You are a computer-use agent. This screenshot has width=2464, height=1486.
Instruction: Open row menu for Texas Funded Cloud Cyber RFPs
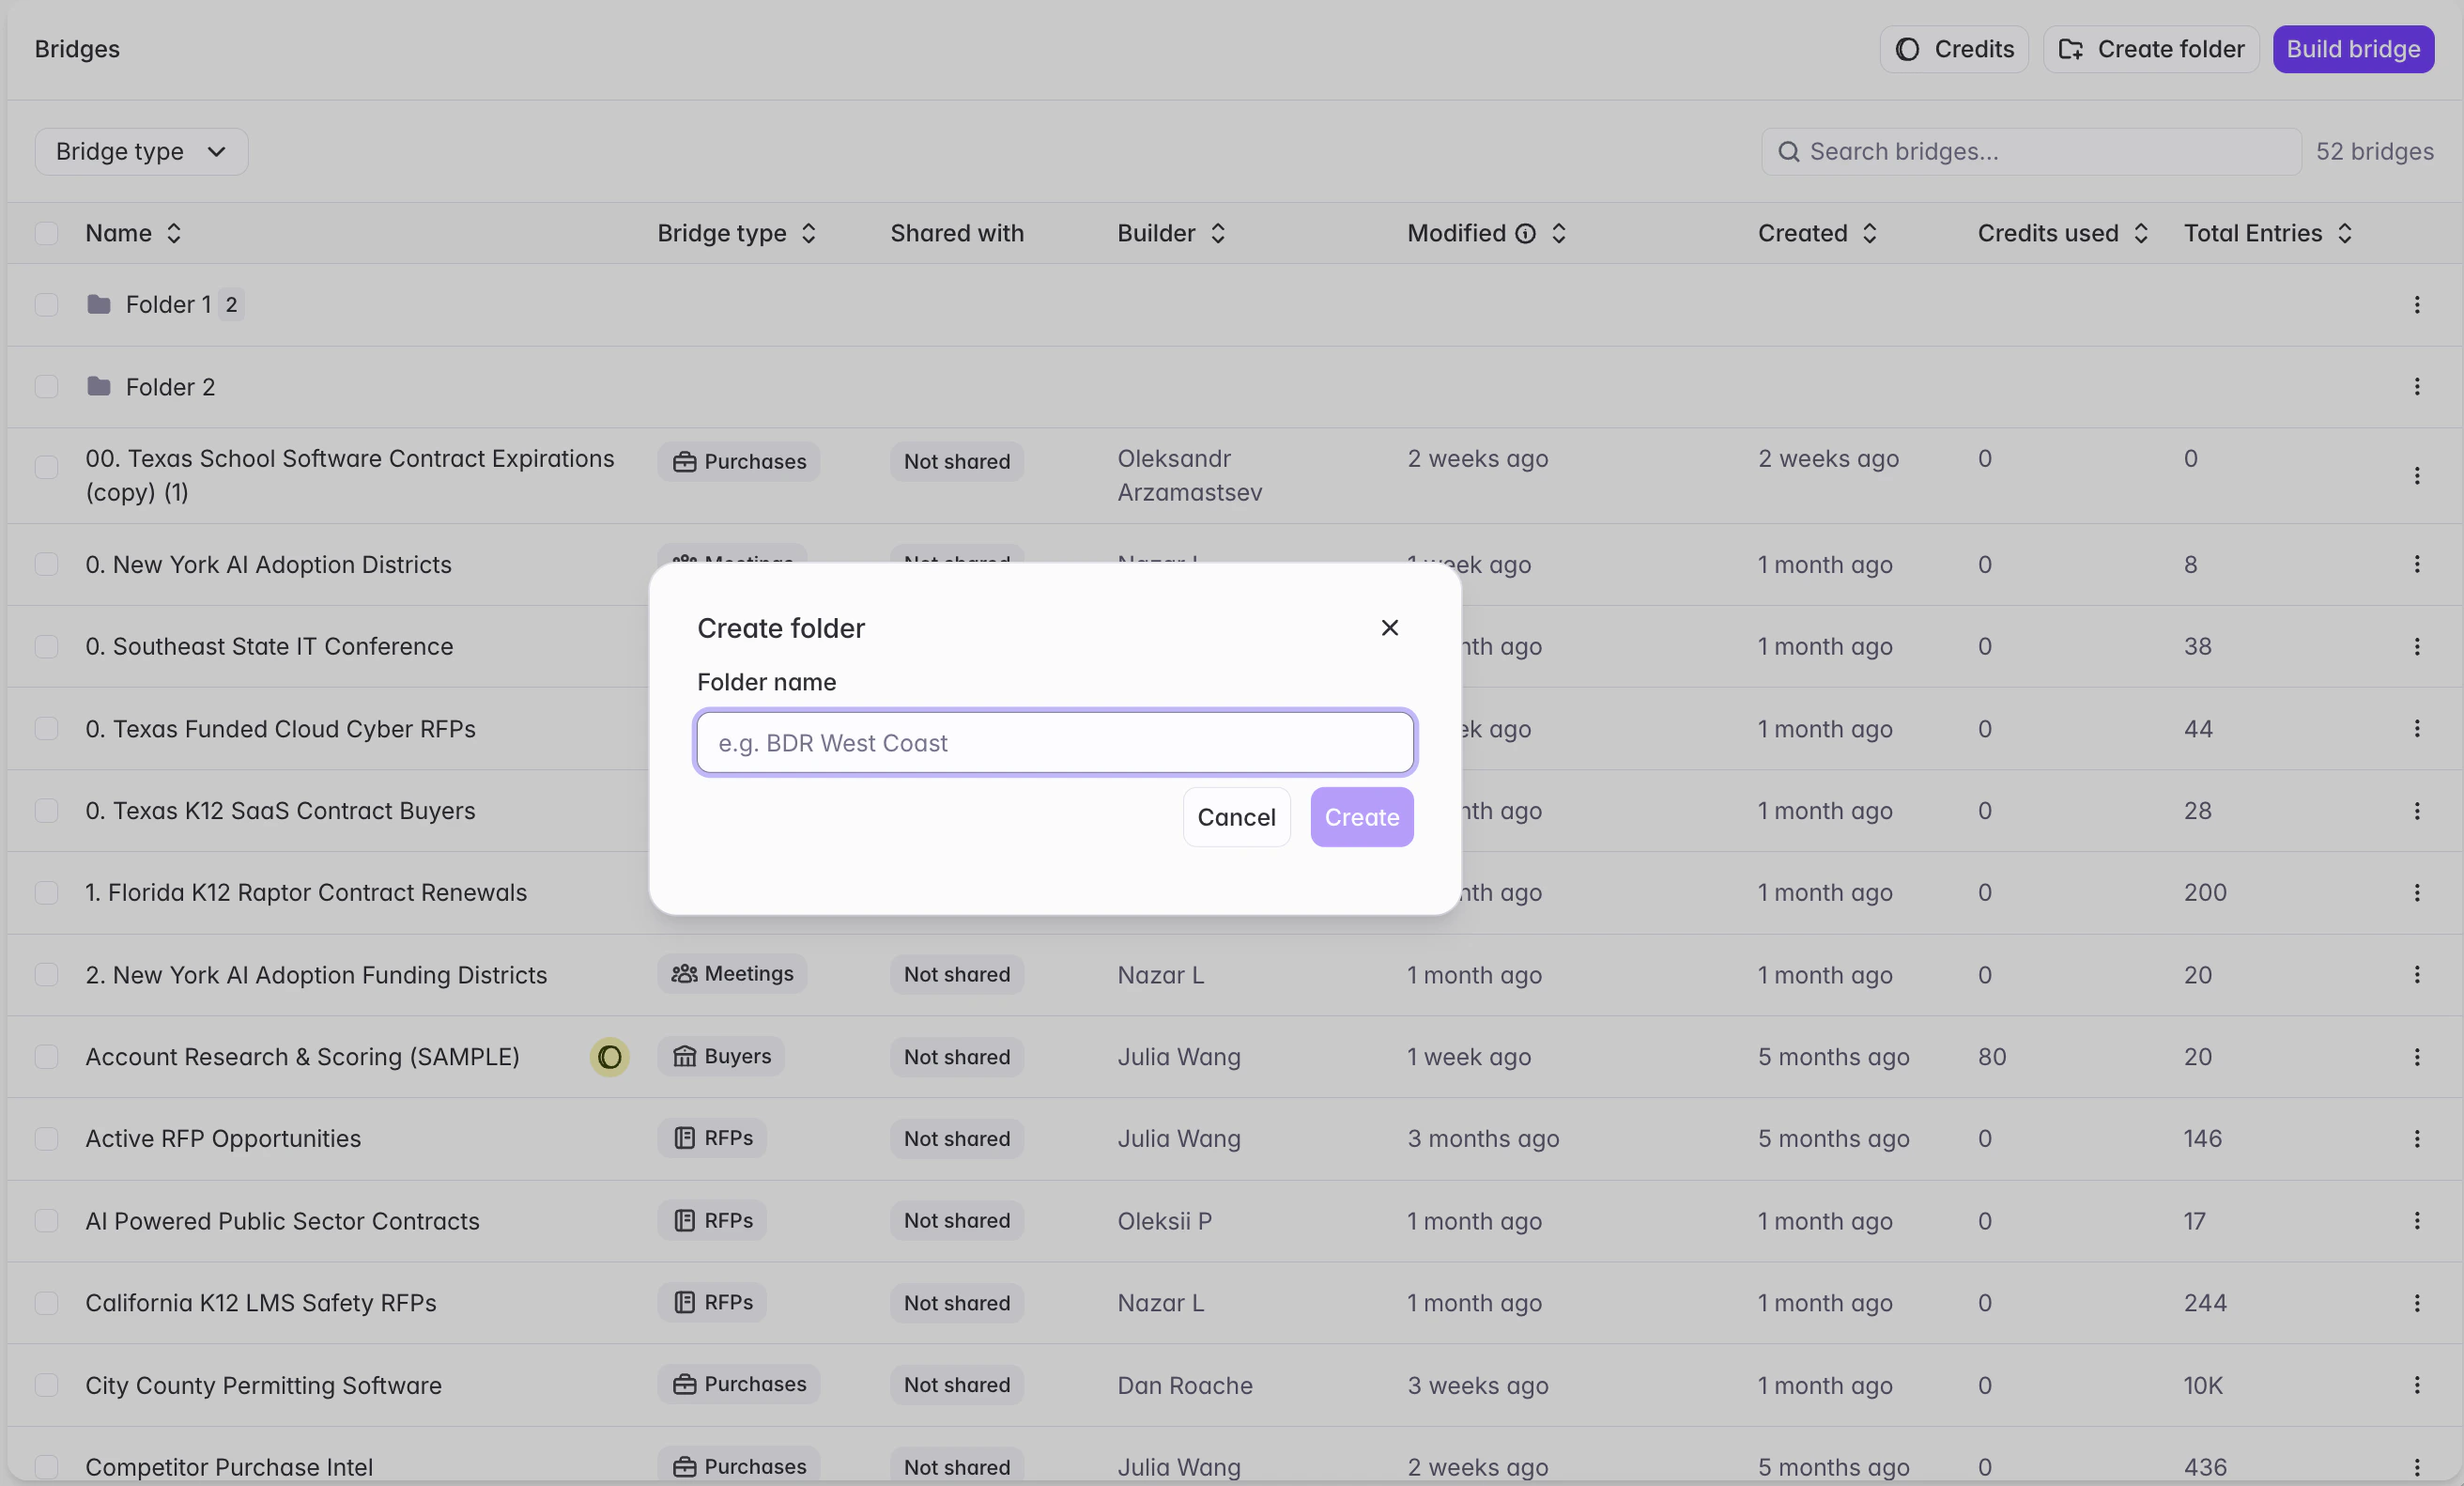click(x=2416, y=728)
